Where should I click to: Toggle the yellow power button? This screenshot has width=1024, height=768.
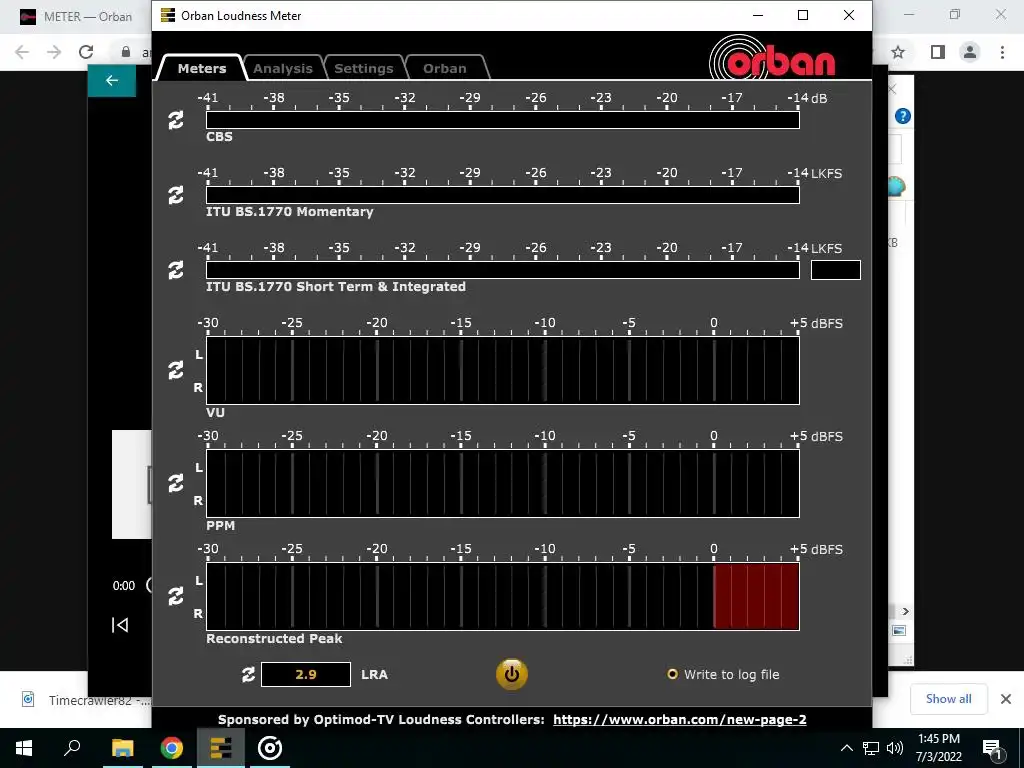(x=511, y=675)
